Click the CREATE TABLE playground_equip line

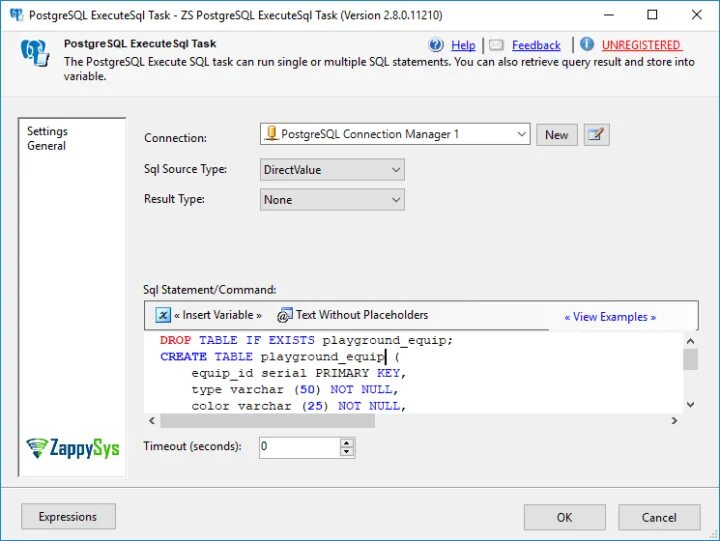280,357
